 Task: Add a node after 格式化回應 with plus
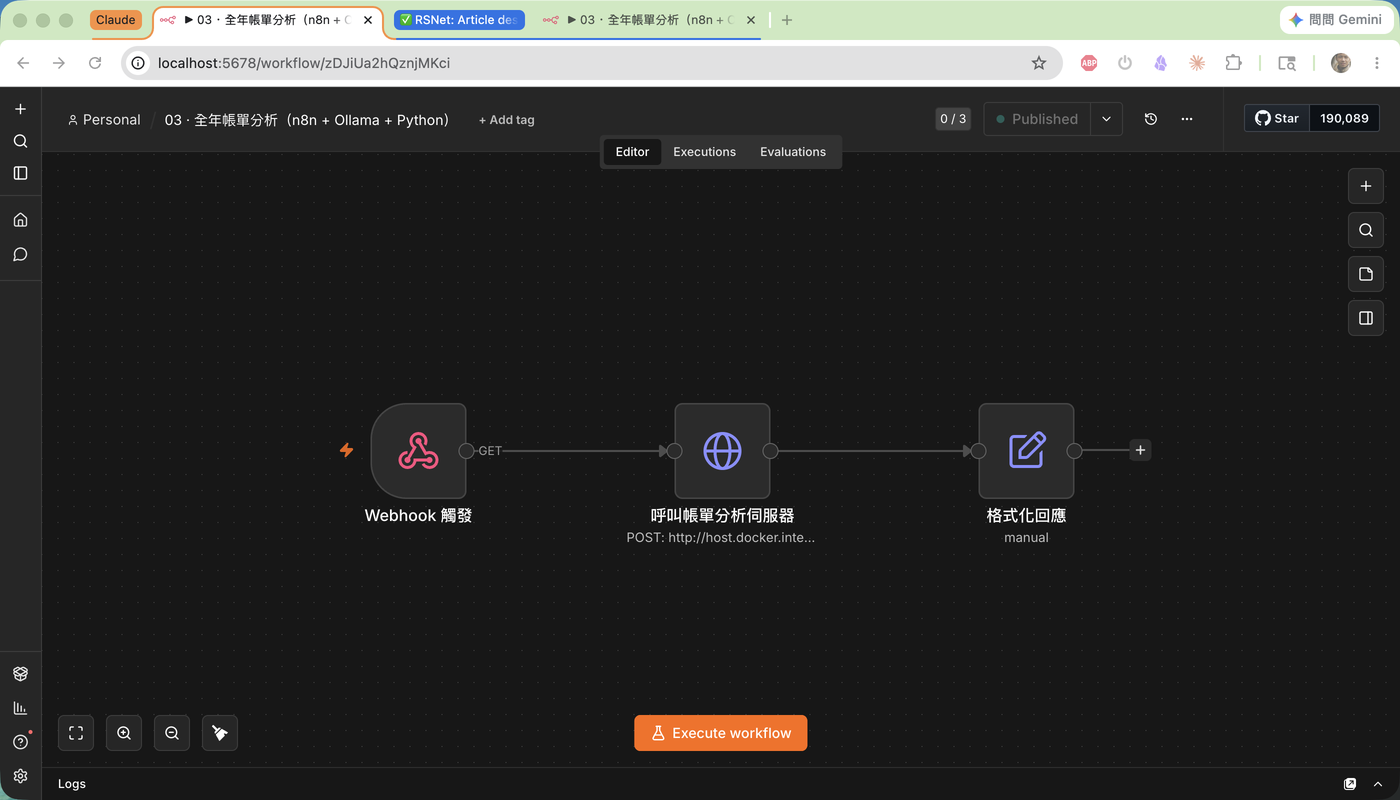(1140, 450)
